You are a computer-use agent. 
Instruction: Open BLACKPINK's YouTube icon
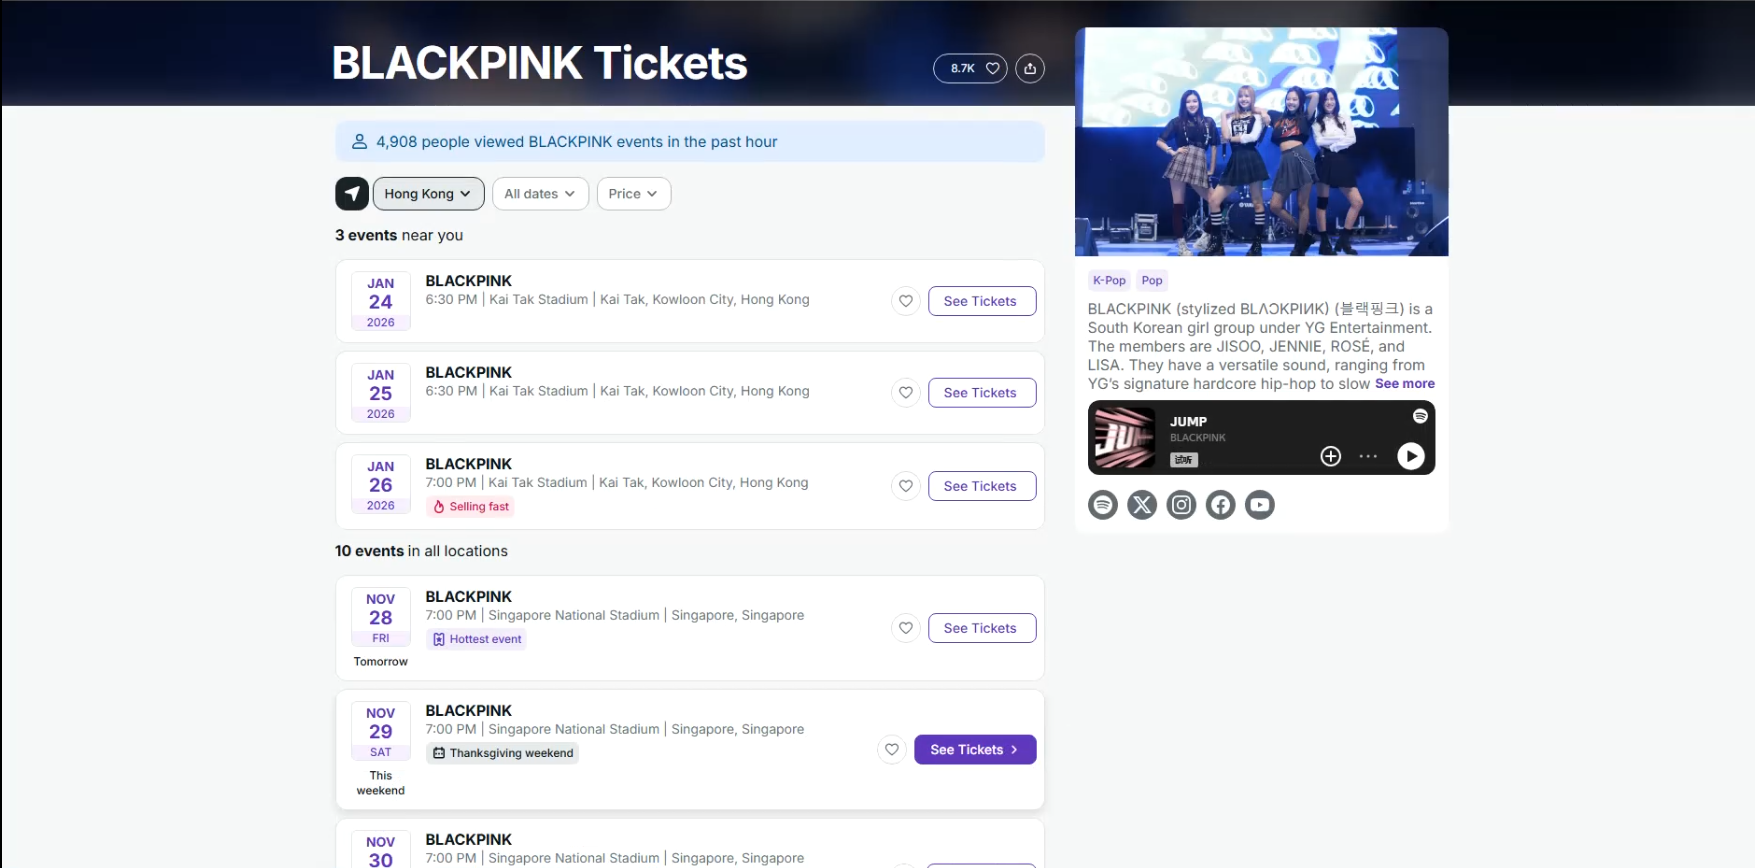tap(1260, 505)
